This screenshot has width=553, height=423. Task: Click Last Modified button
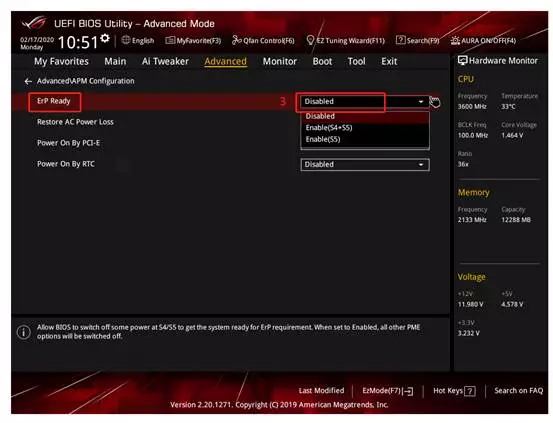pyautogui.click(x=321, y=391)
